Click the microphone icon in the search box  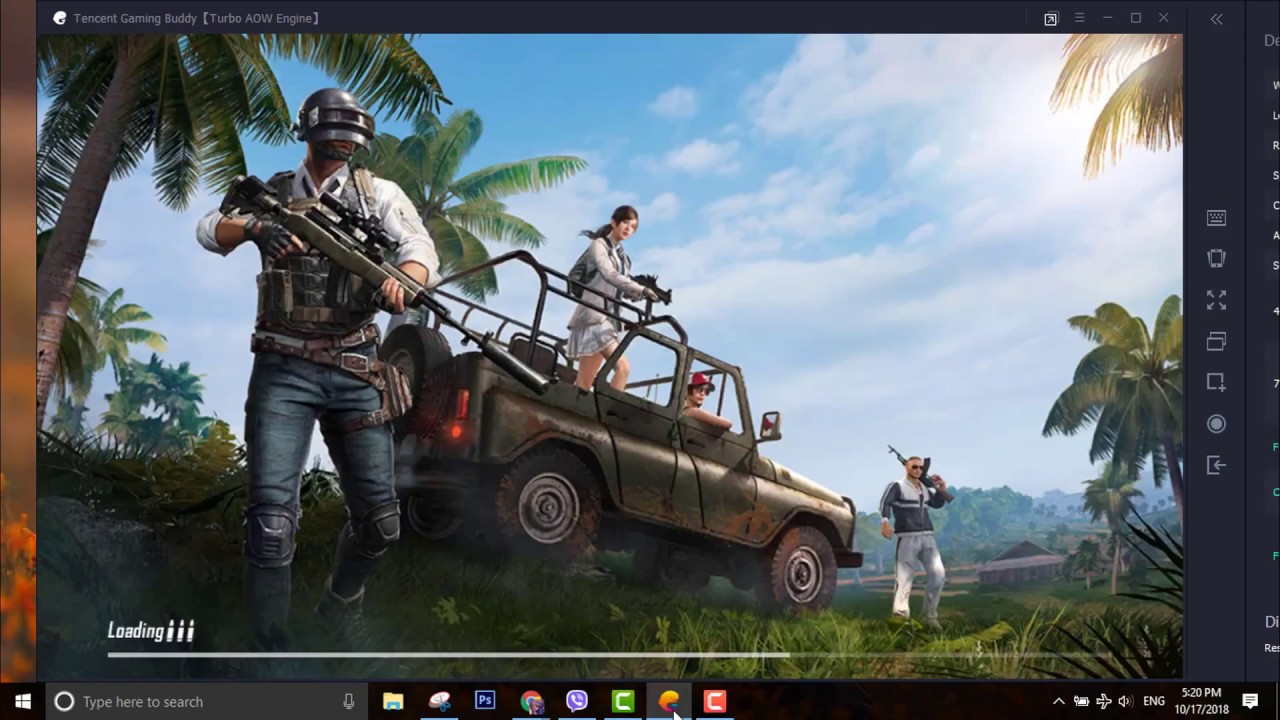pos(348,702)
